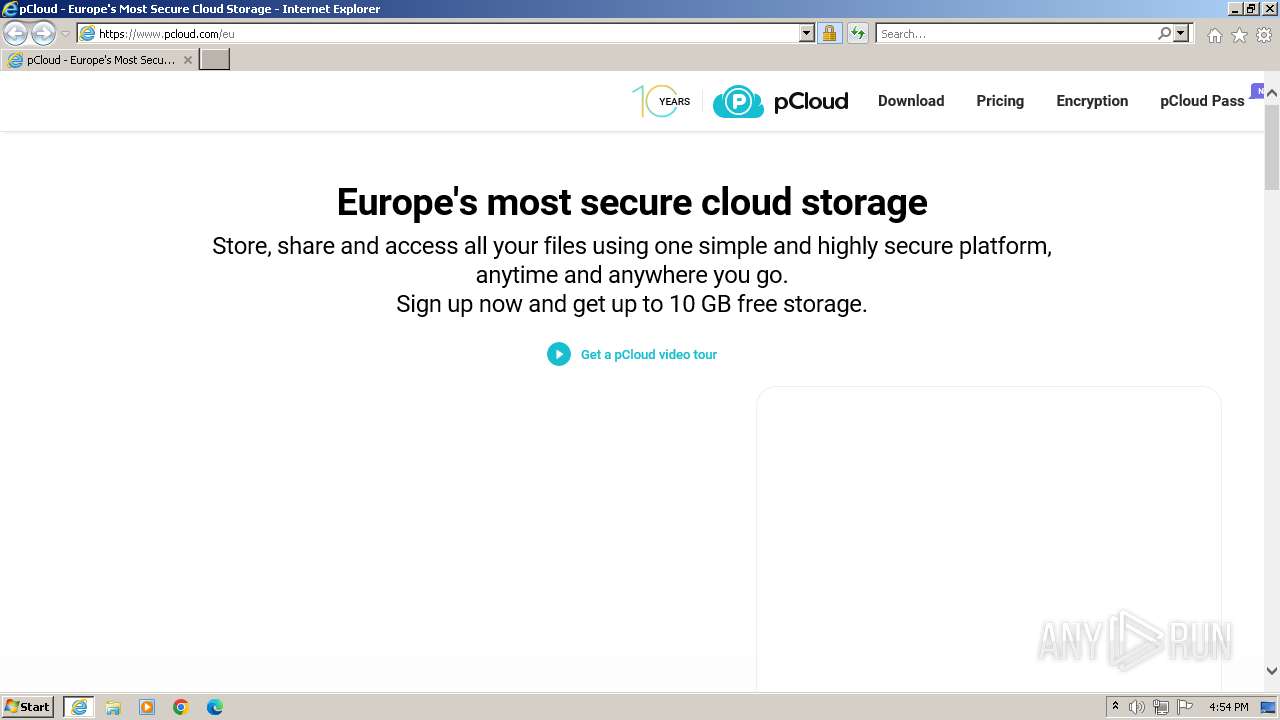This screenshot has height=720, width=1280.
Task: Refresh the page with the refresh icon
Action: pos(858,33)
